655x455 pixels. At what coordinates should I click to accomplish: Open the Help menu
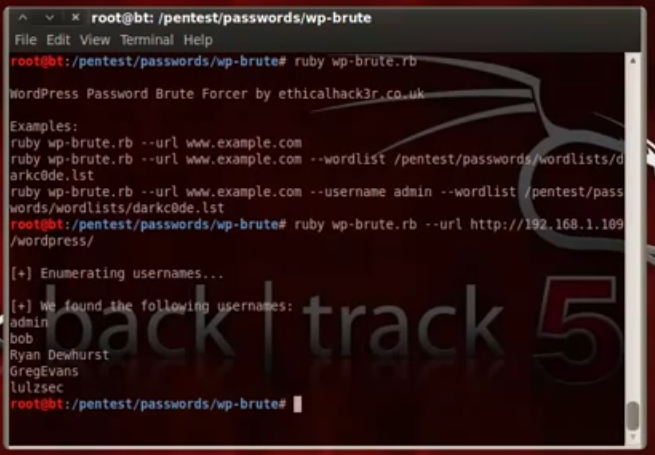[x=198, y=40]
